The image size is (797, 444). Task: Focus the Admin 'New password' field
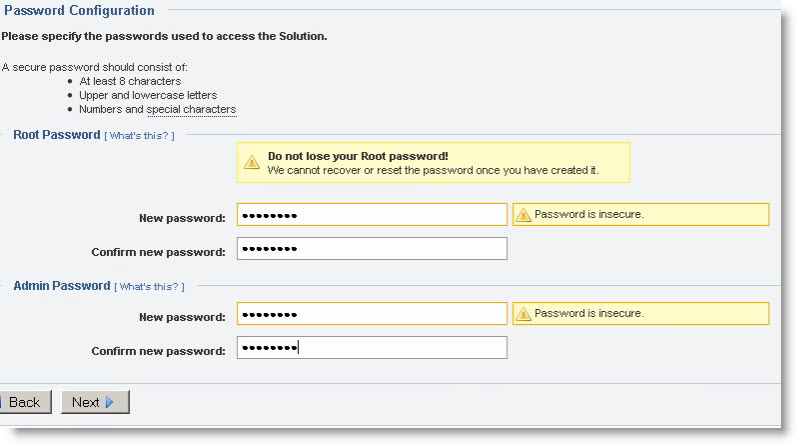[x=371, y=314]
